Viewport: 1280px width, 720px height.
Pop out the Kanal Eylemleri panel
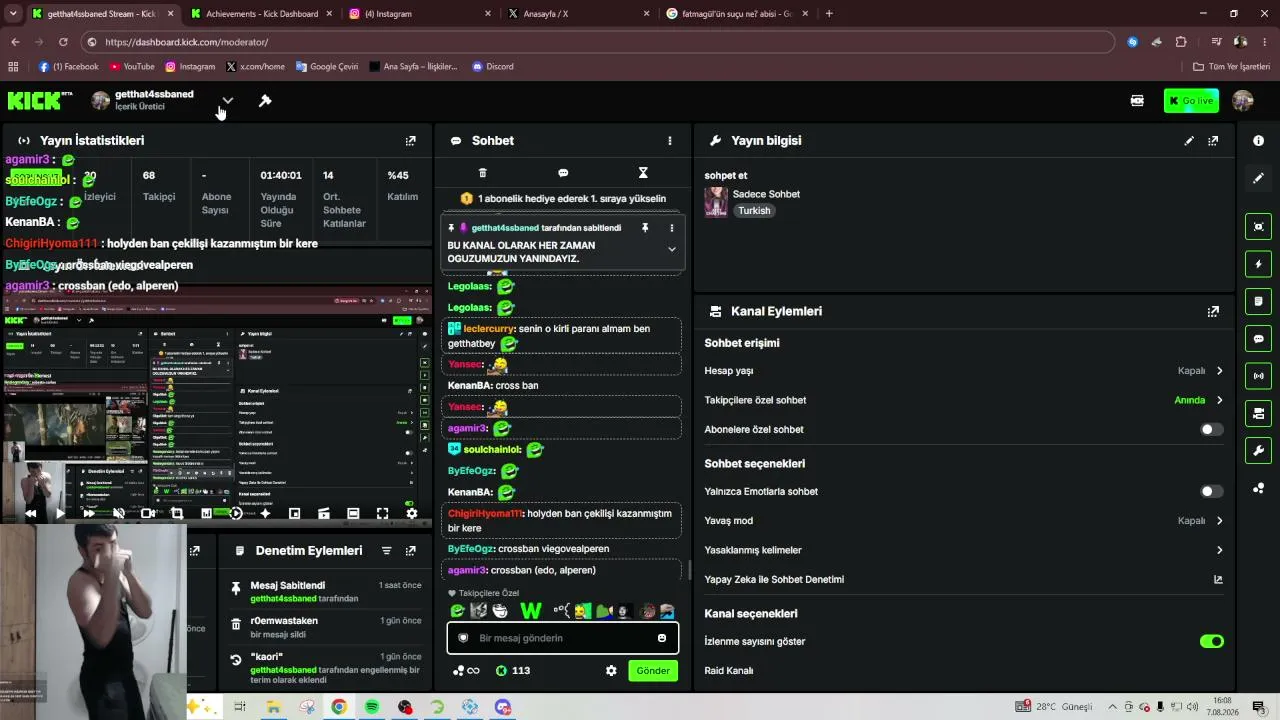pos(1213,311)
